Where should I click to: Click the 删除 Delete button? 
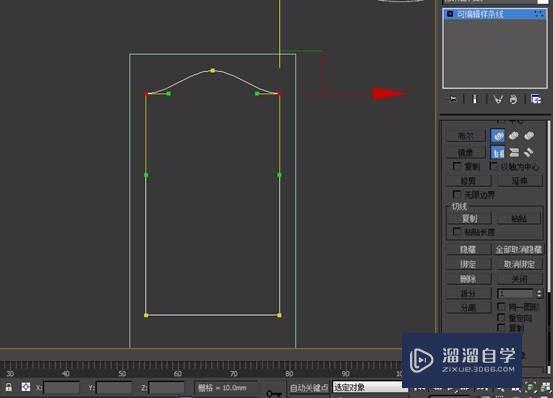coord(468,279)
